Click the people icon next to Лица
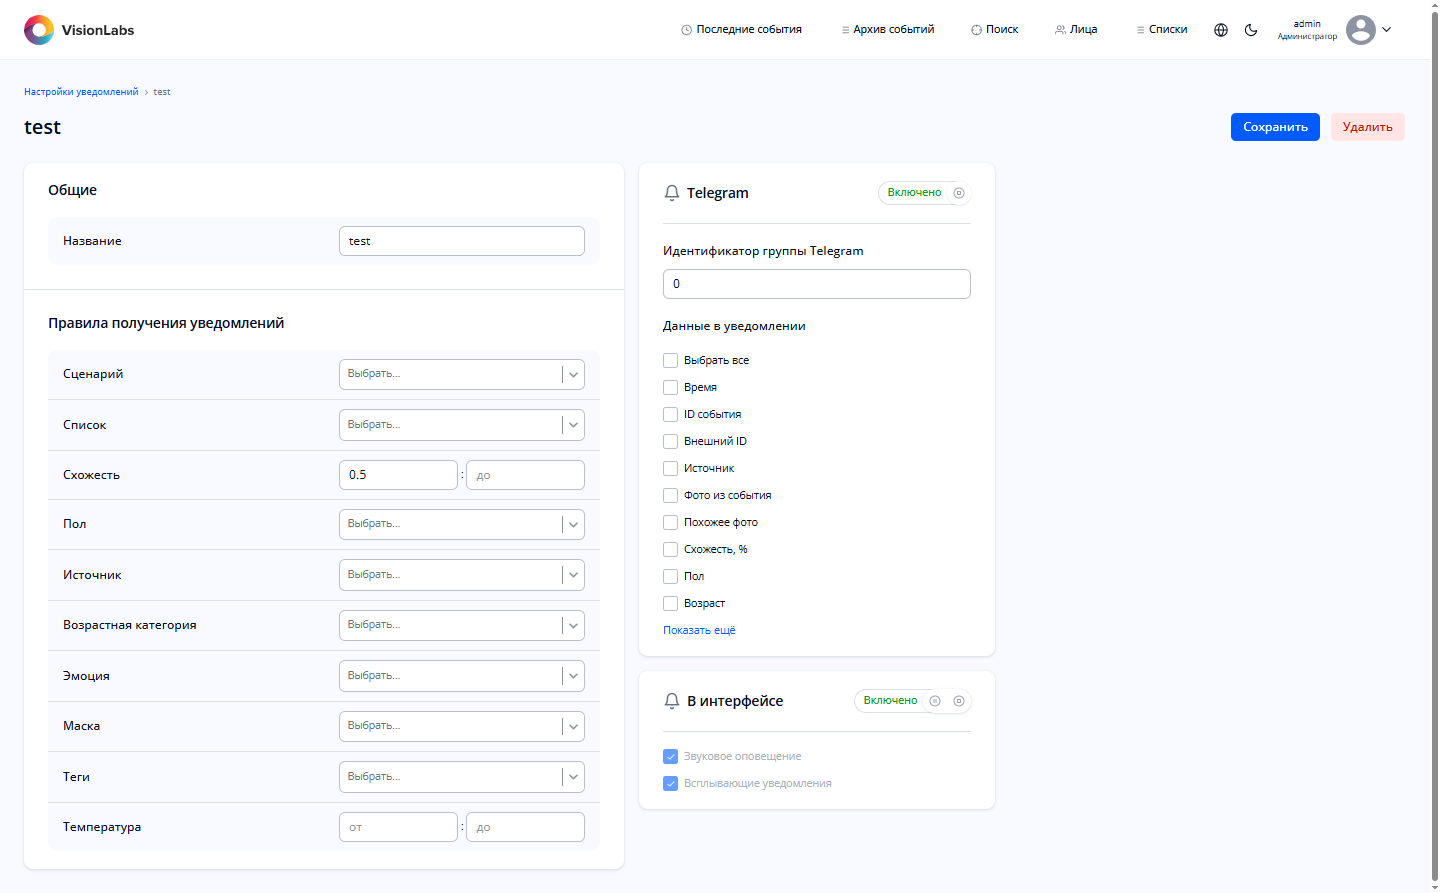Image resolution: width=1440 pixels, height=893 pixels. point(1060,30)
